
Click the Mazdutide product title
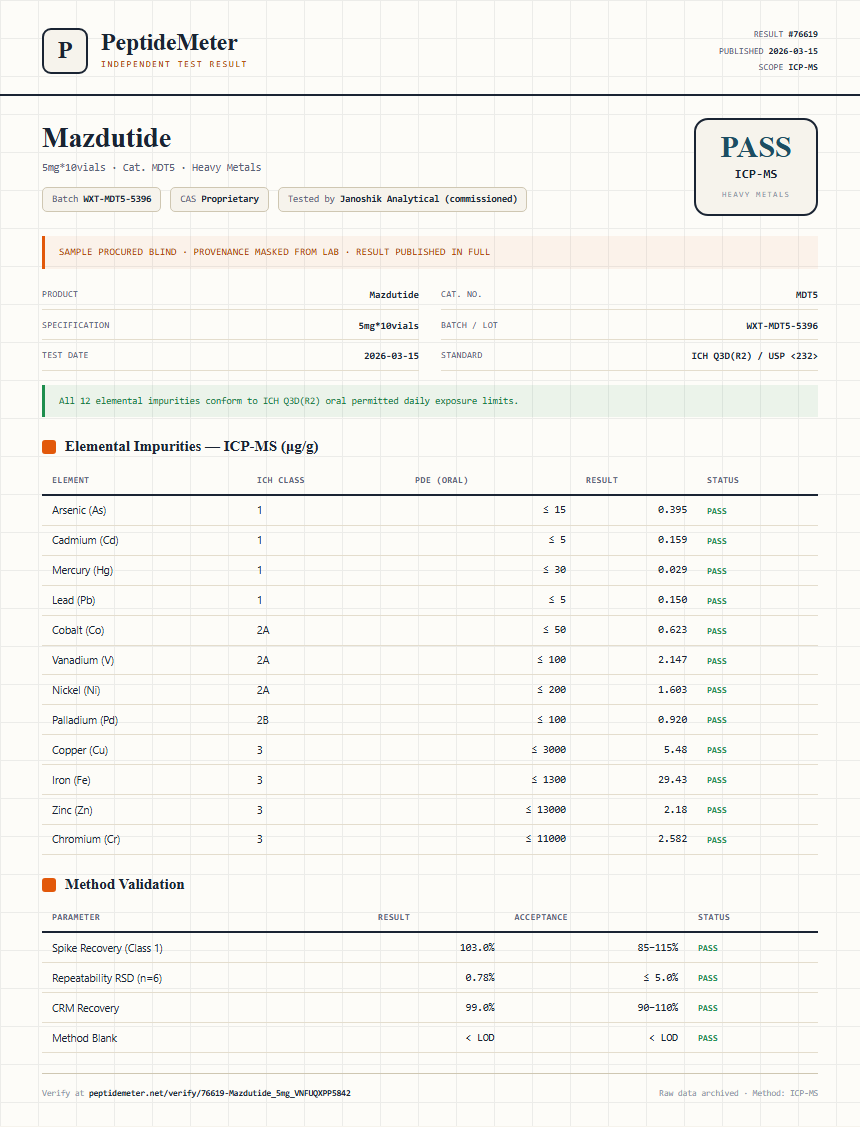point(106,138)
